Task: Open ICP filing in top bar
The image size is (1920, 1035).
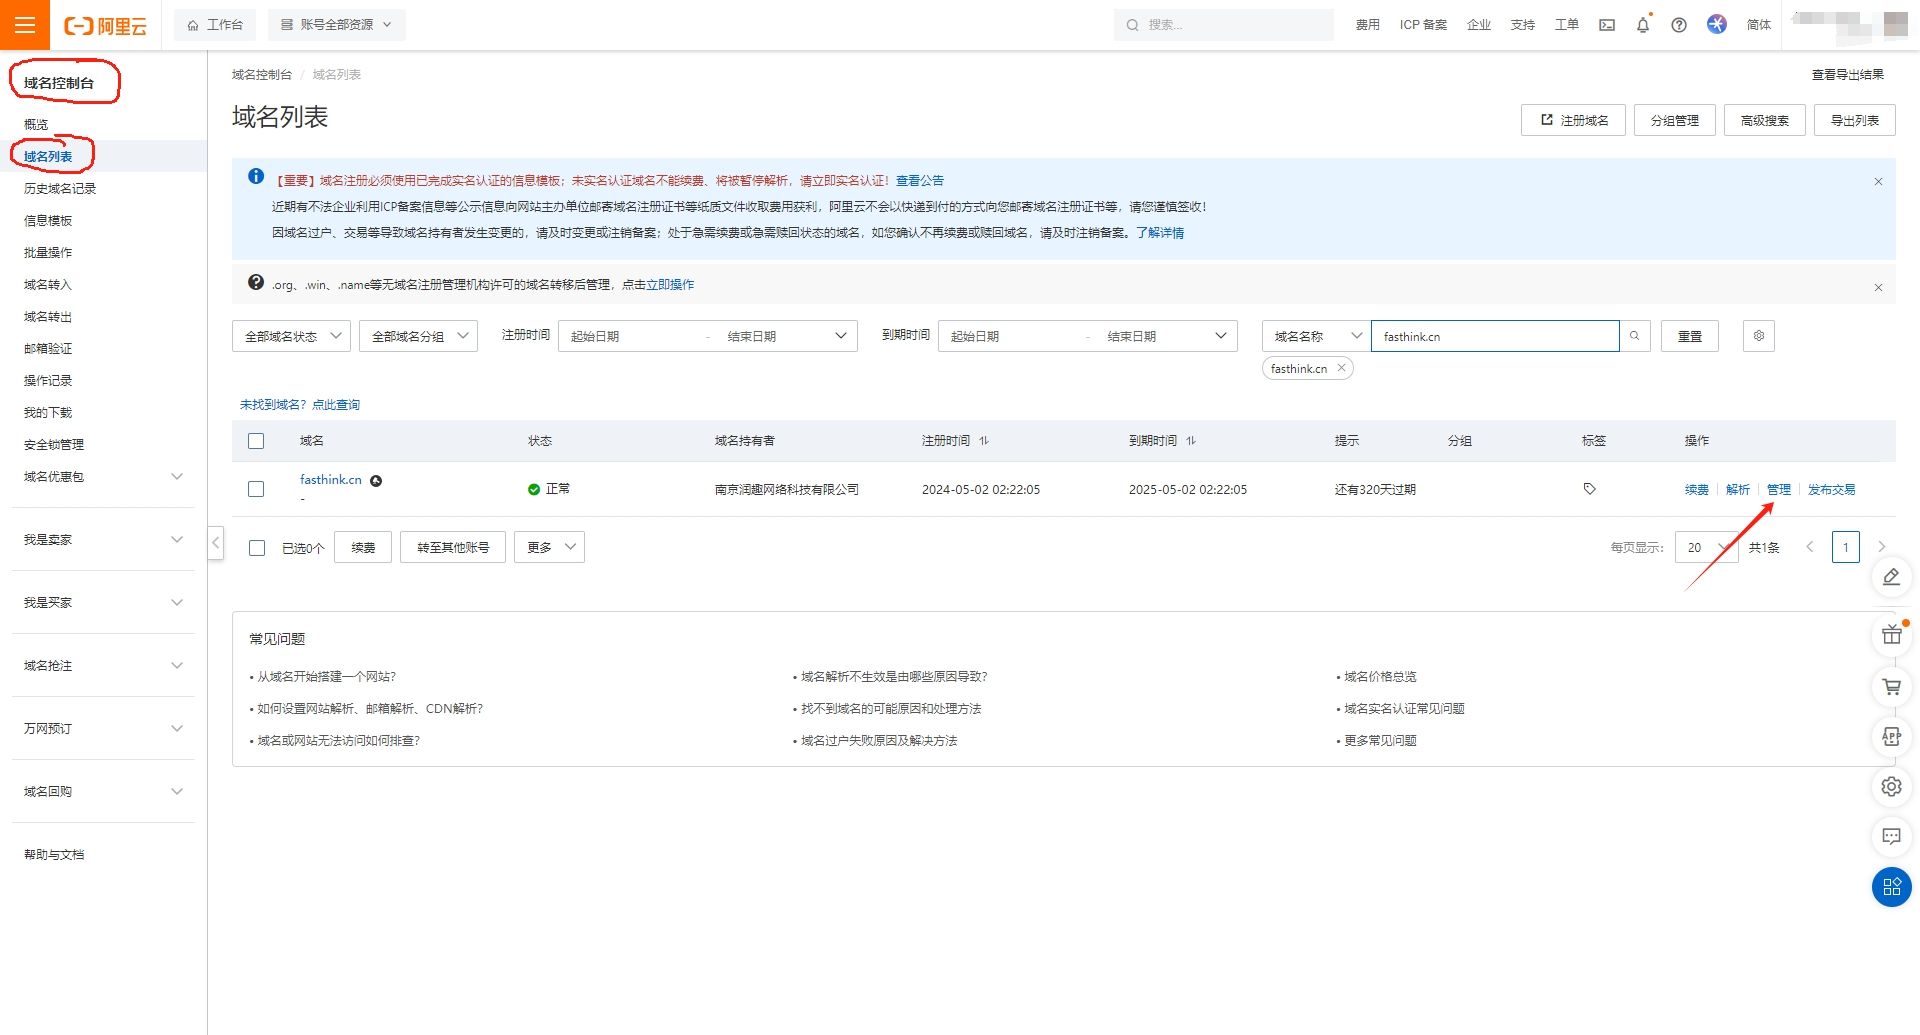Action: coord(1423,25)
